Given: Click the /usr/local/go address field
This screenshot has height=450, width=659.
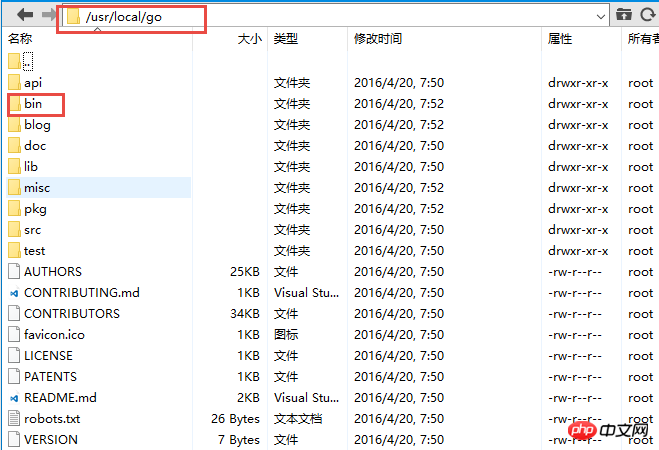Looking at the screenshot, I should point(335,16).
